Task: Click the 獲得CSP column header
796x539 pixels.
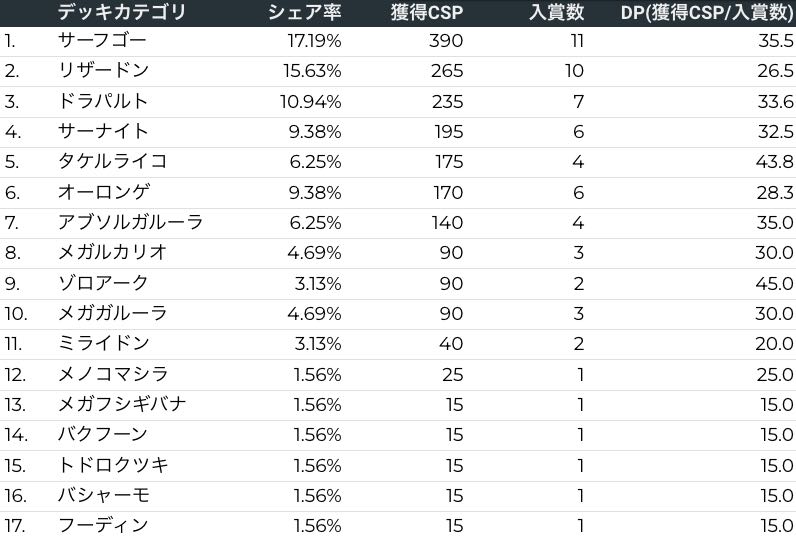Action: pos(427,12)
